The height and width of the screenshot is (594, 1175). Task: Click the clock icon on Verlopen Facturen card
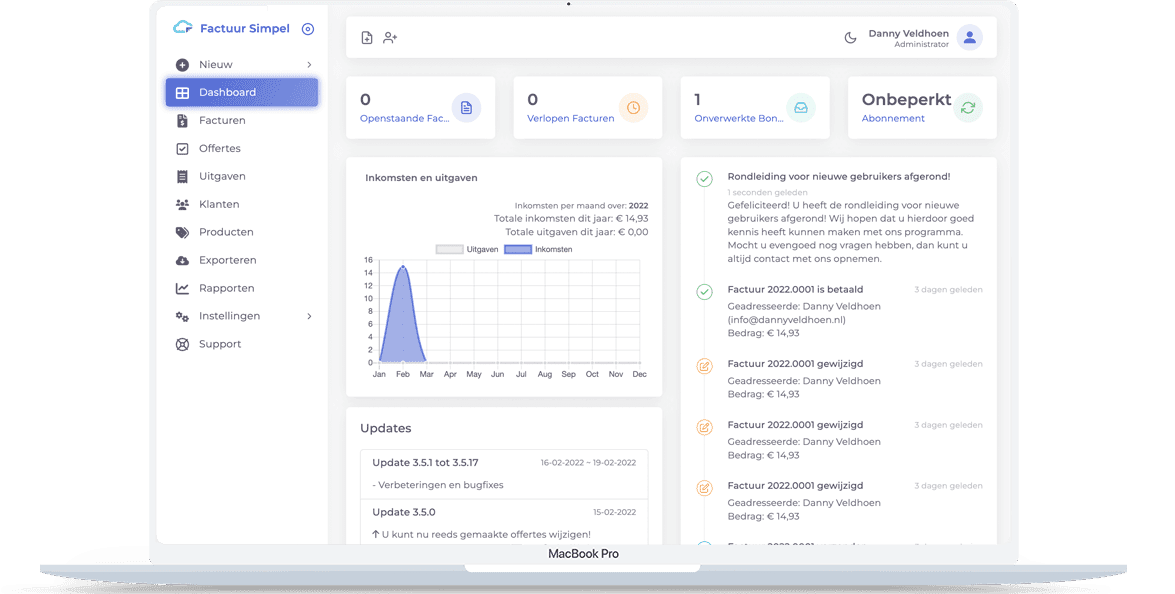coord(634,107)
